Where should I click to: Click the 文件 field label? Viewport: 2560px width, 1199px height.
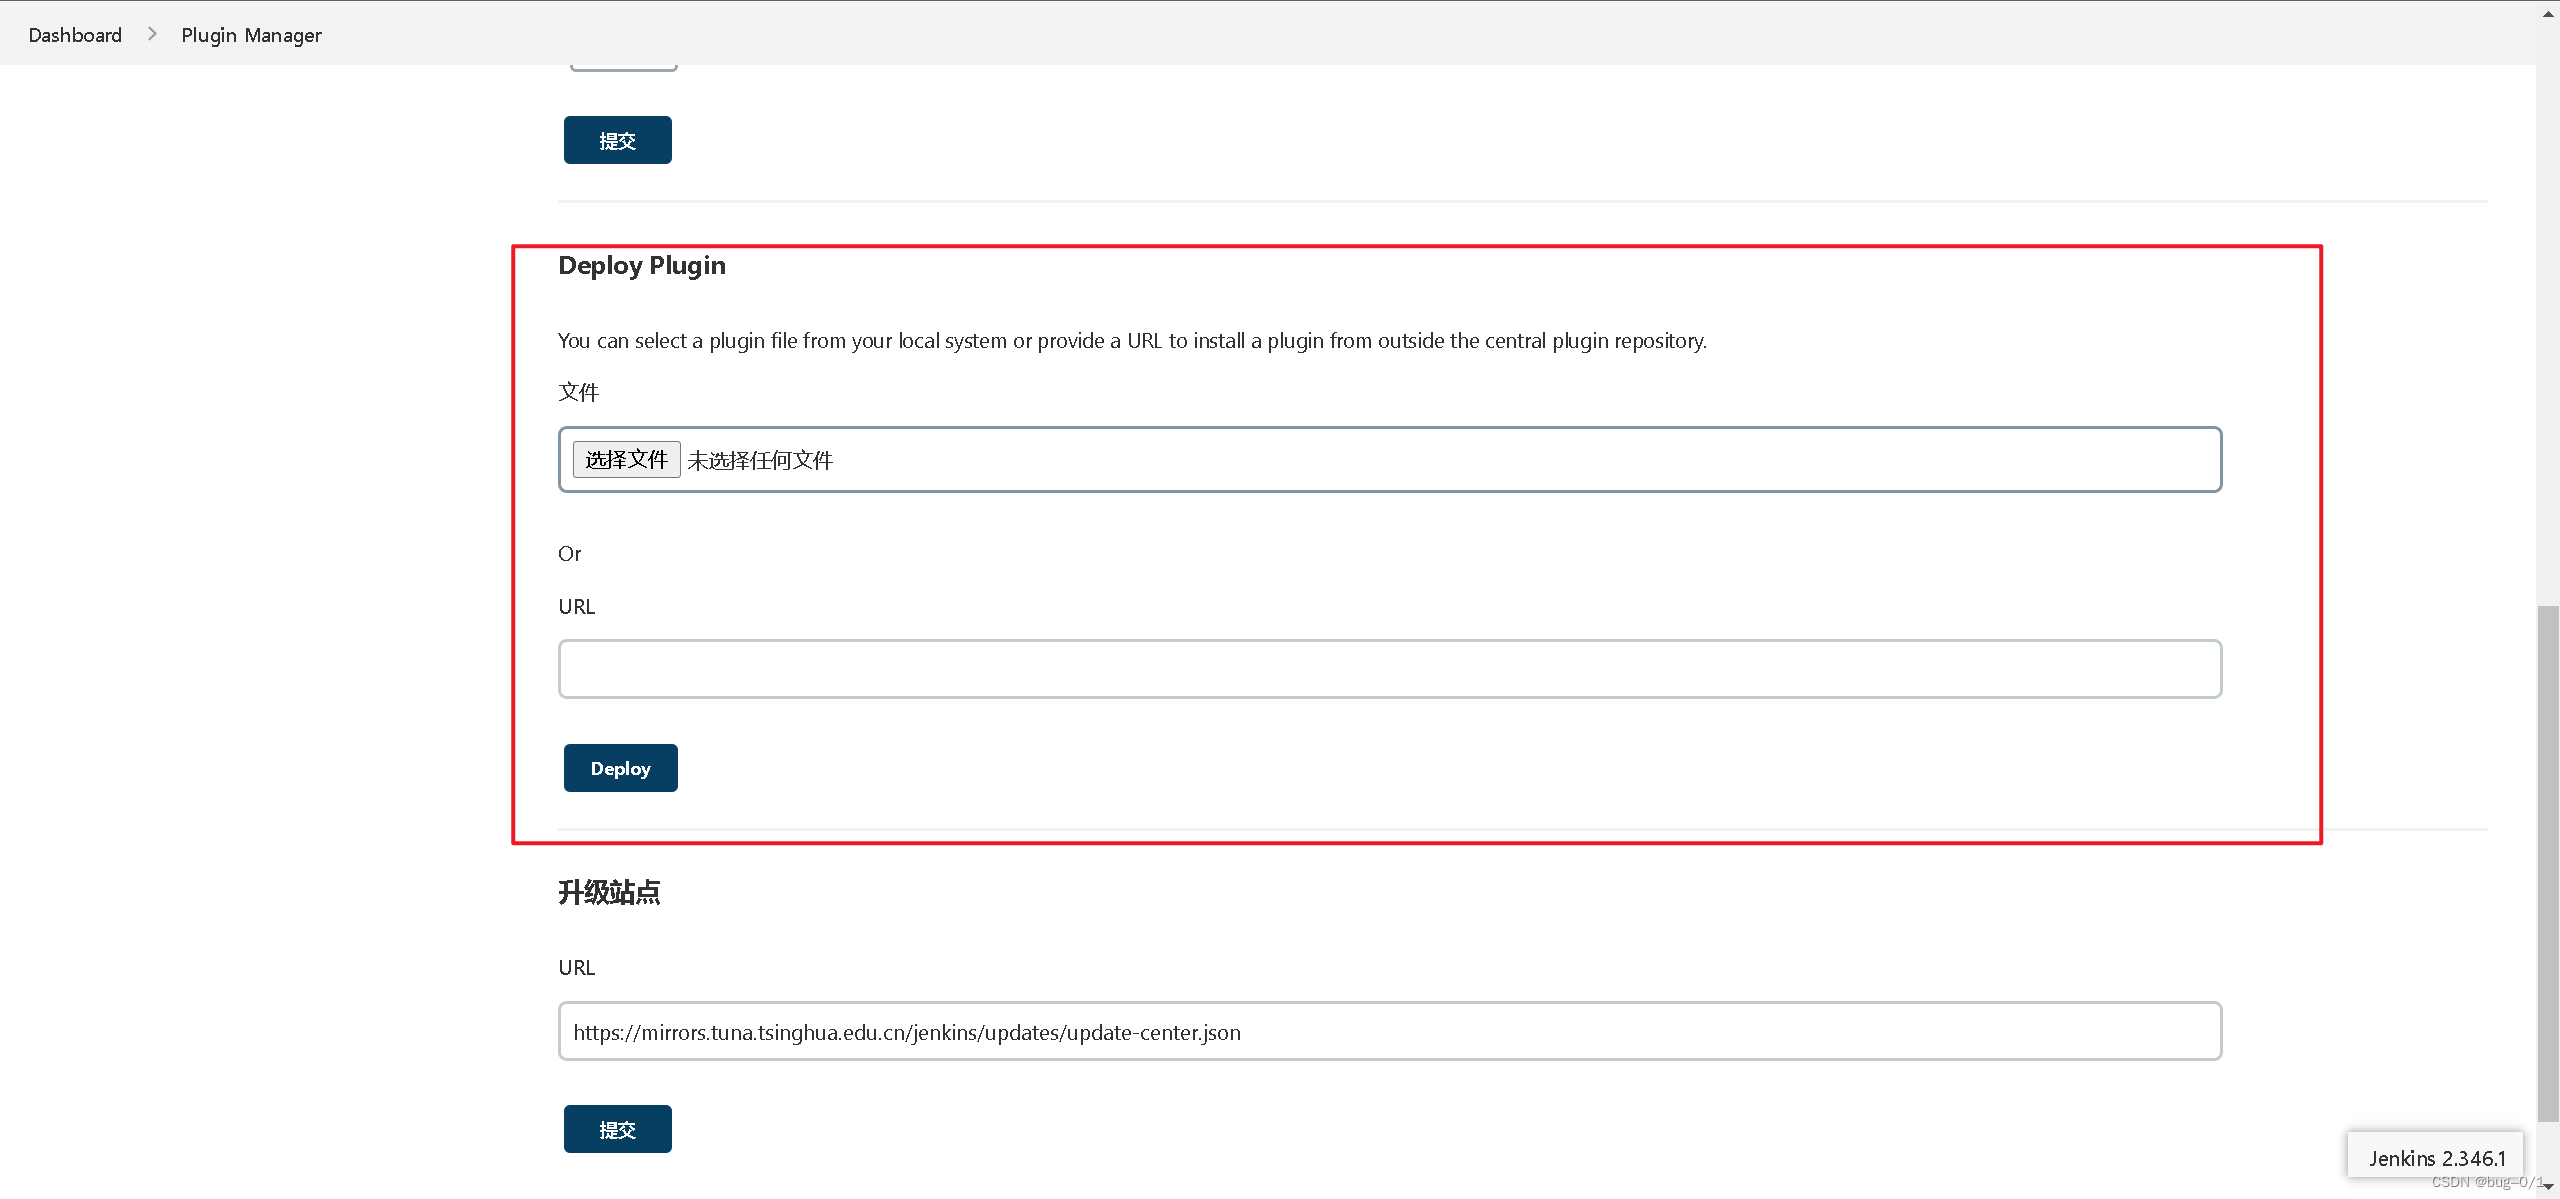click(578, 392)
